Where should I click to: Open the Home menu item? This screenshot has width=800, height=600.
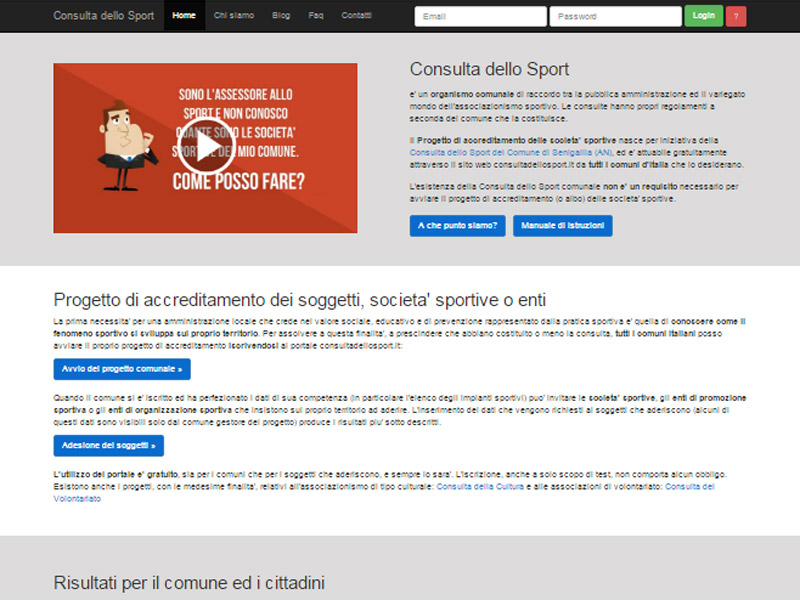pos(184,16)
